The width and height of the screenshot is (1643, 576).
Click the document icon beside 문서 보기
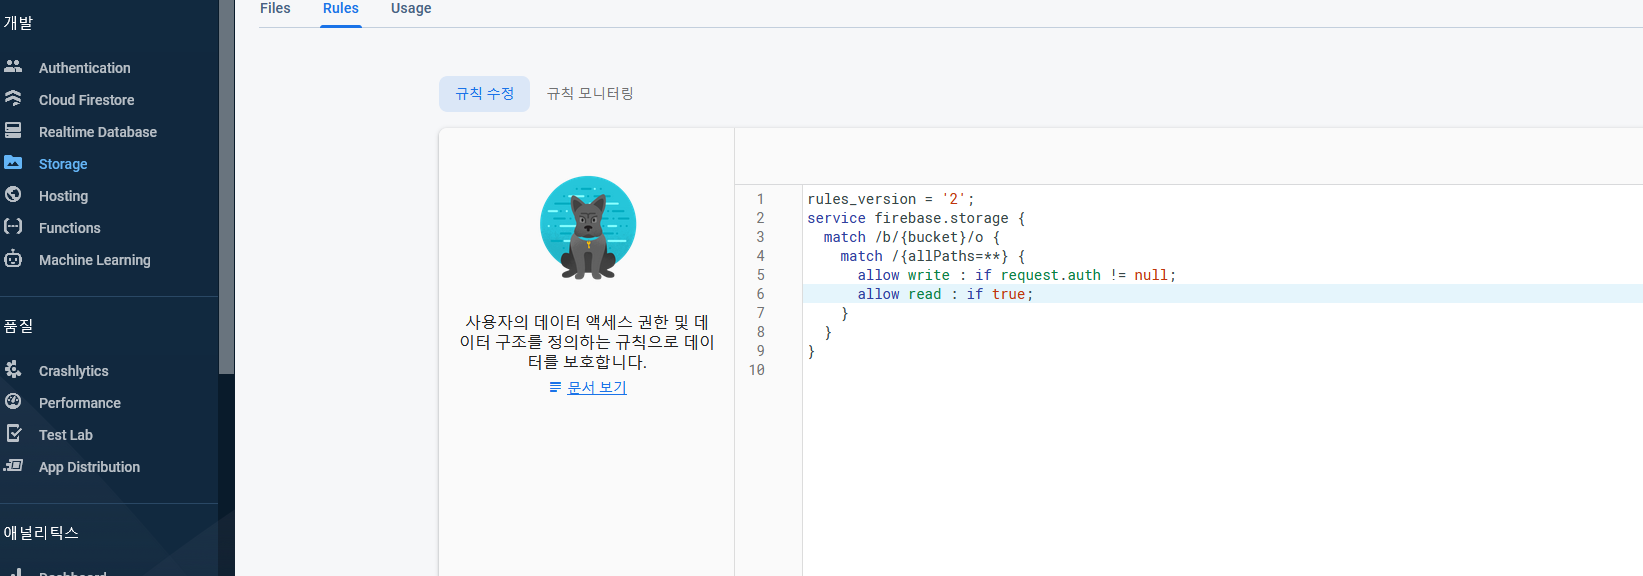pos(555,387)
